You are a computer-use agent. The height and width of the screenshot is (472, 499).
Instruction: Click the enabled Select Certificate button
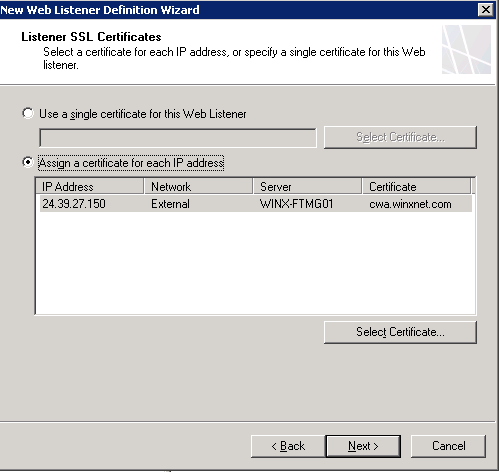(x=400, y=332)
